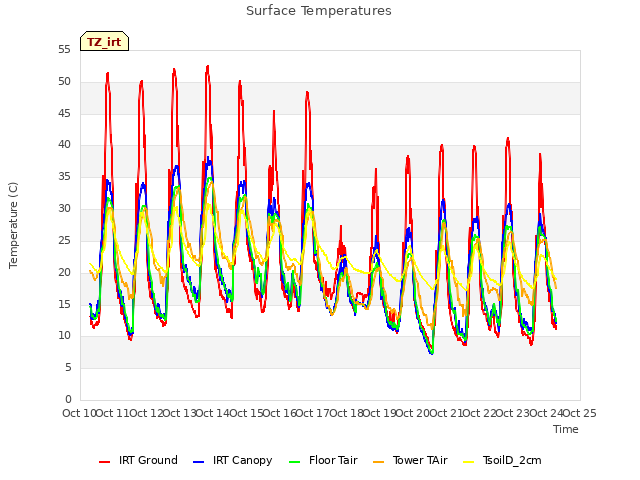Toggle the Floor Tair legend label
640x480 pixels.
click(333, 460)
